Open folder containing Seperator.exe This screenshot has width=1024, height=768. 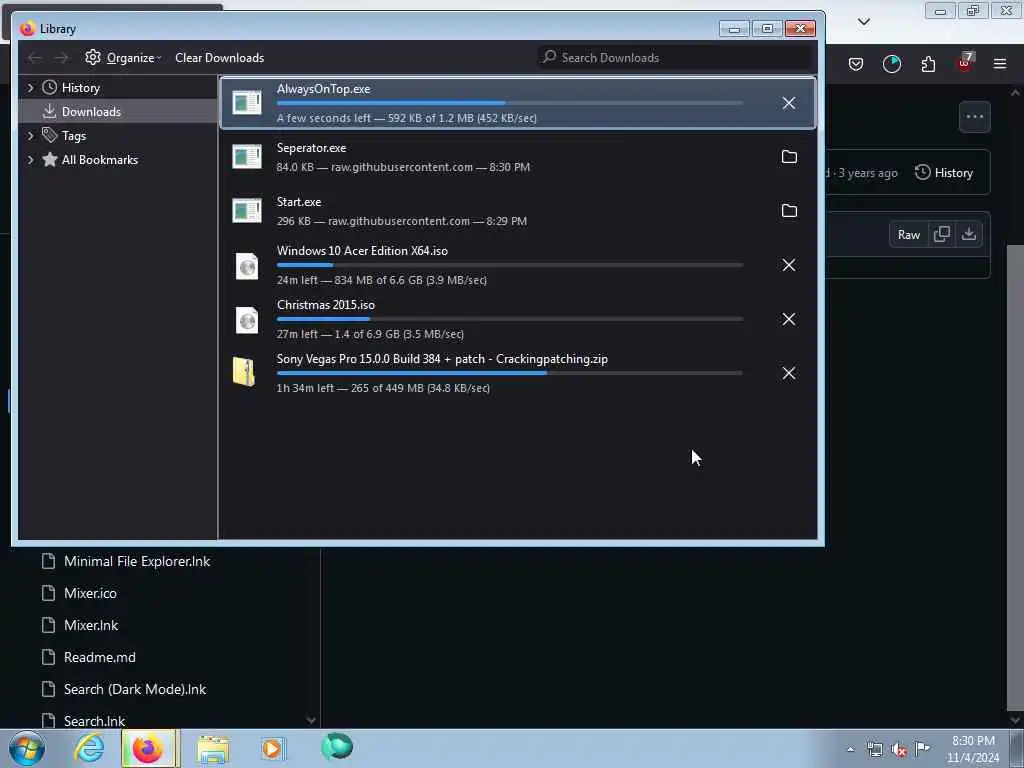tap(789, 157)
